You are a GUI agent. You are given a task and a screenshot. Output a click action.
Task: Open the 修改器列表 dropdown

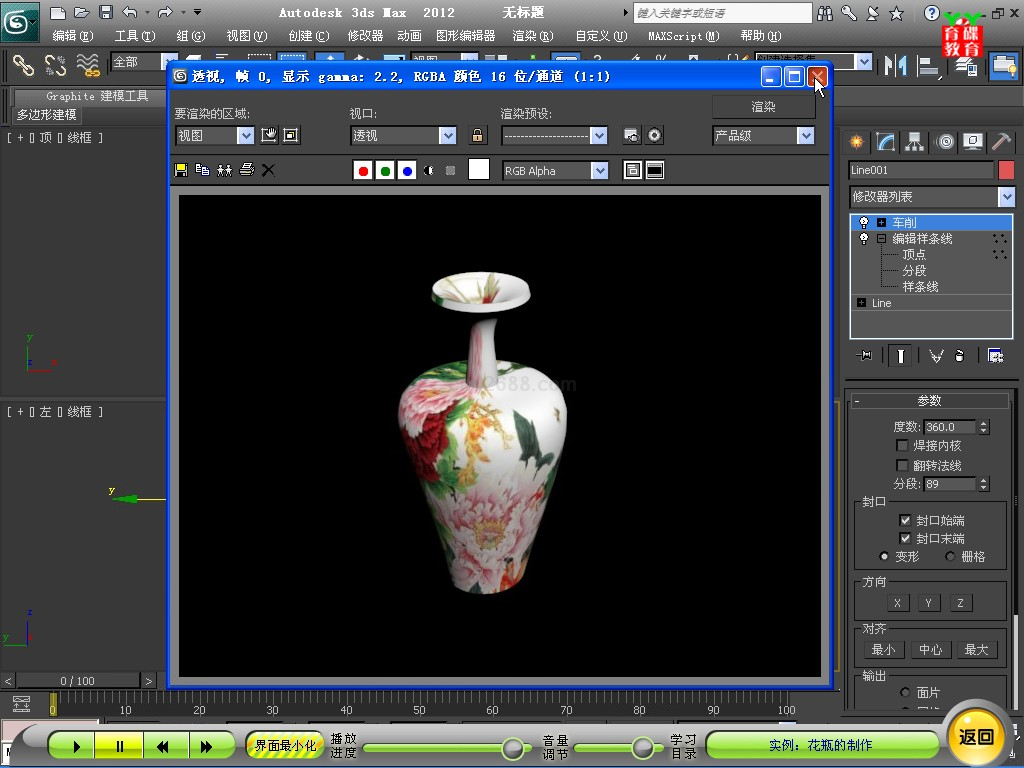pyautogui.click(x=1006, y=197)
